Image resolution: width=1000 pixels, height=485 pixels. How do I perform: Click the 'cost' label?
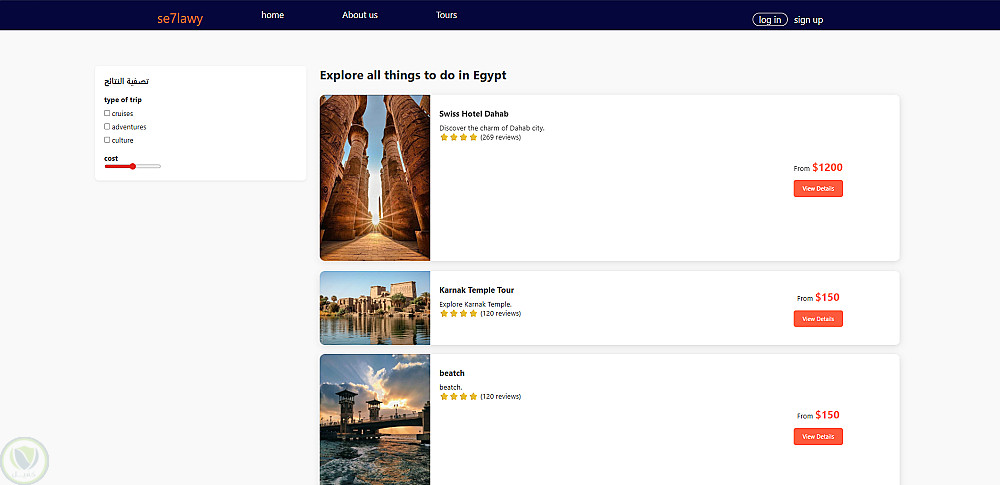(111, 158)
